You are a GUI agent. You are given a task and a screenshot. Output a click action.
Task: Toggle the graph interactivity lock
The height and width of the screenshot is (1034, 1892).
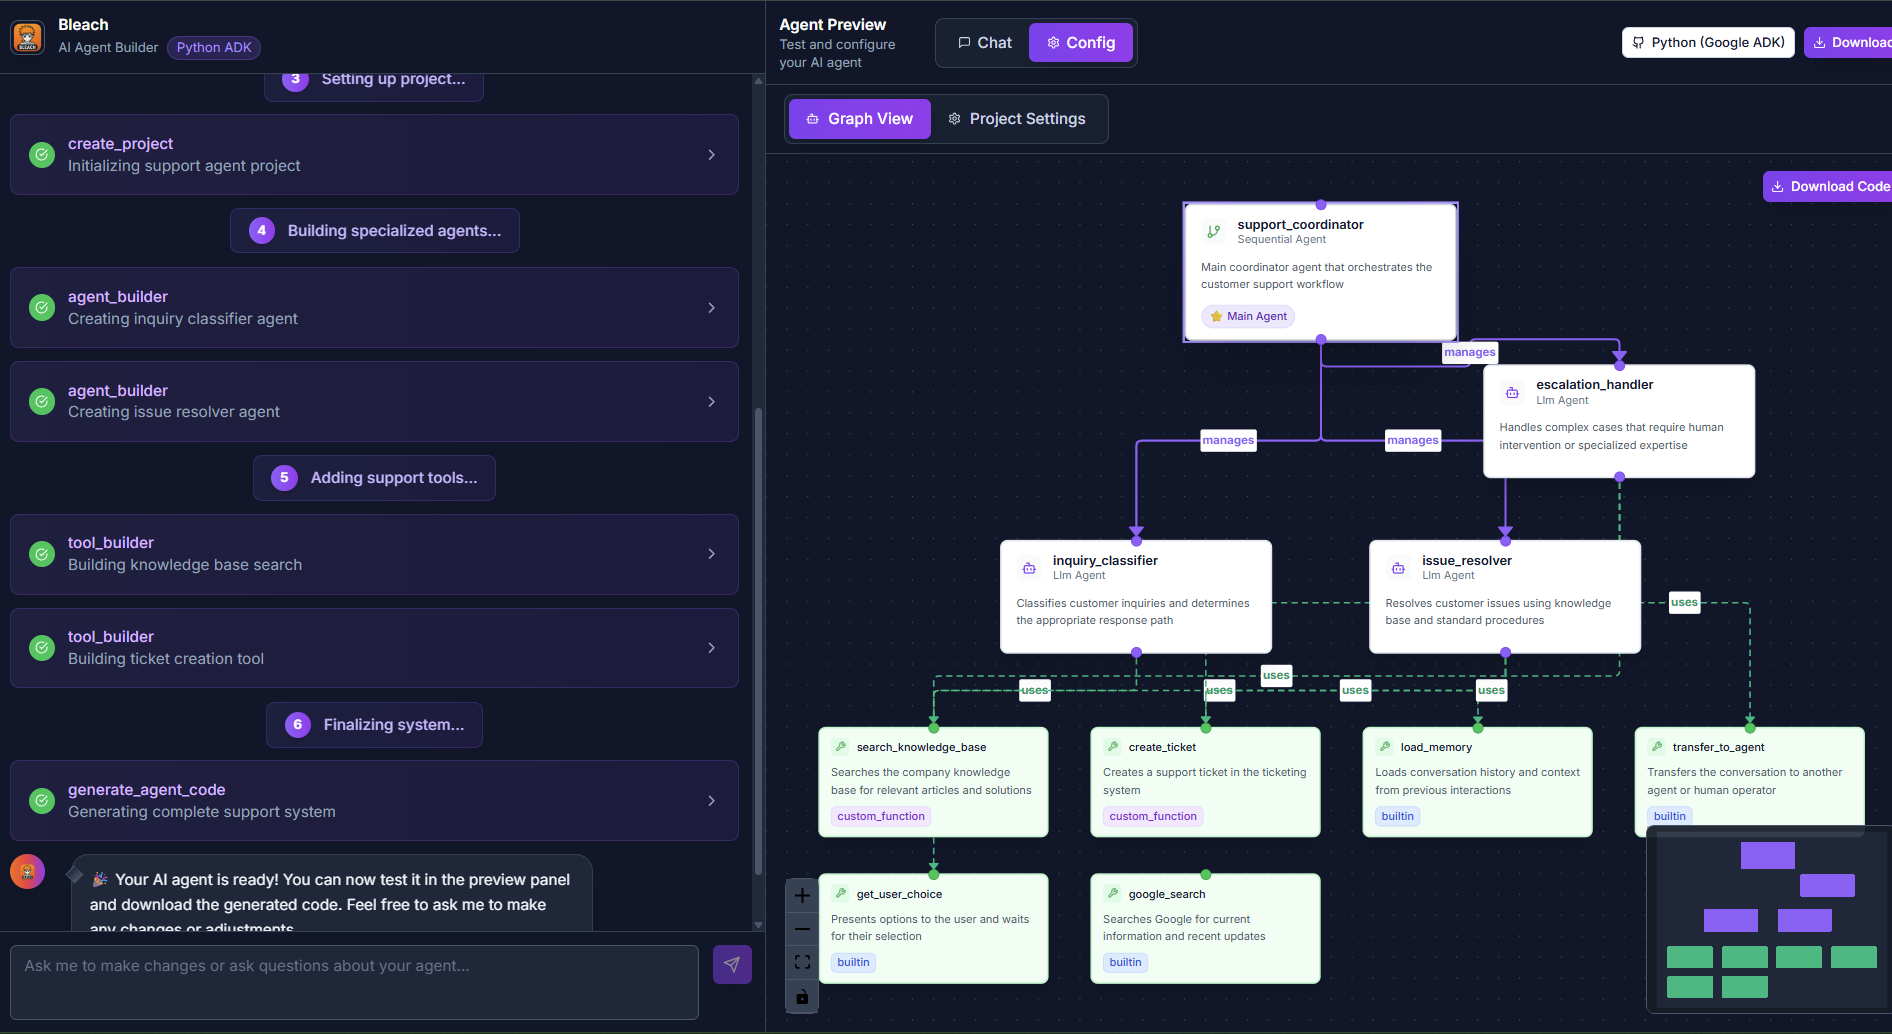pyautogui.click(x=802, y=996)
